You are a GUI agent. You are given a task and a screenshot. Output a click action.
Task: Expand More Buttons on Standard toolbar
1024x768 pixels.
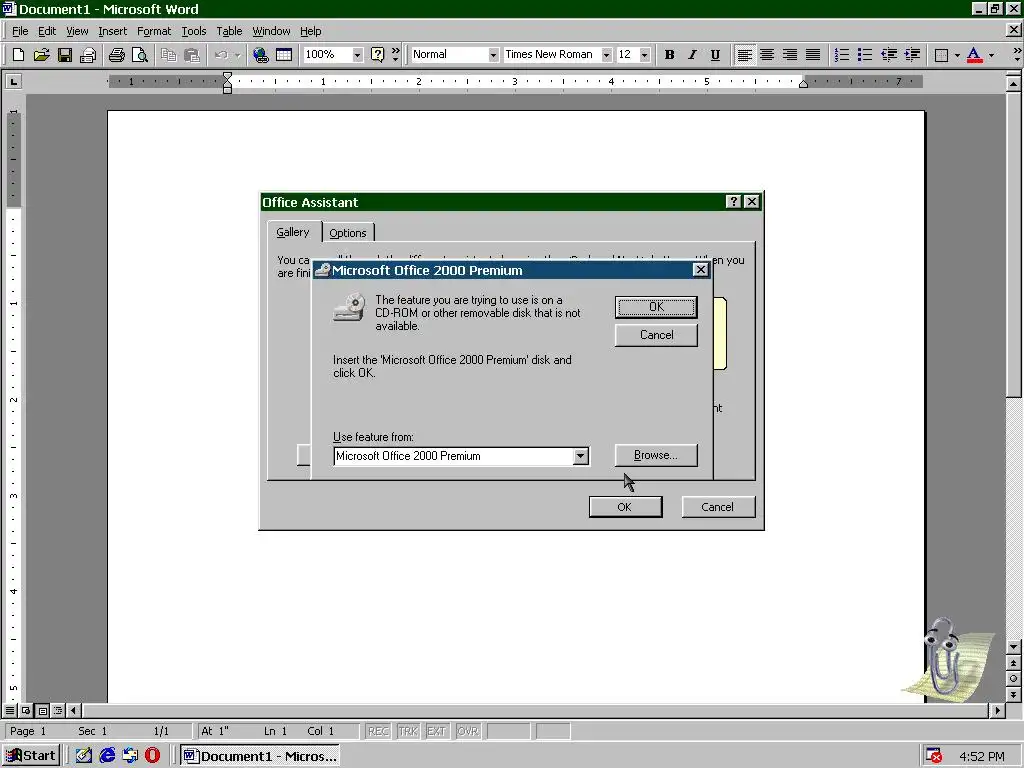click(x=395, y=55)
